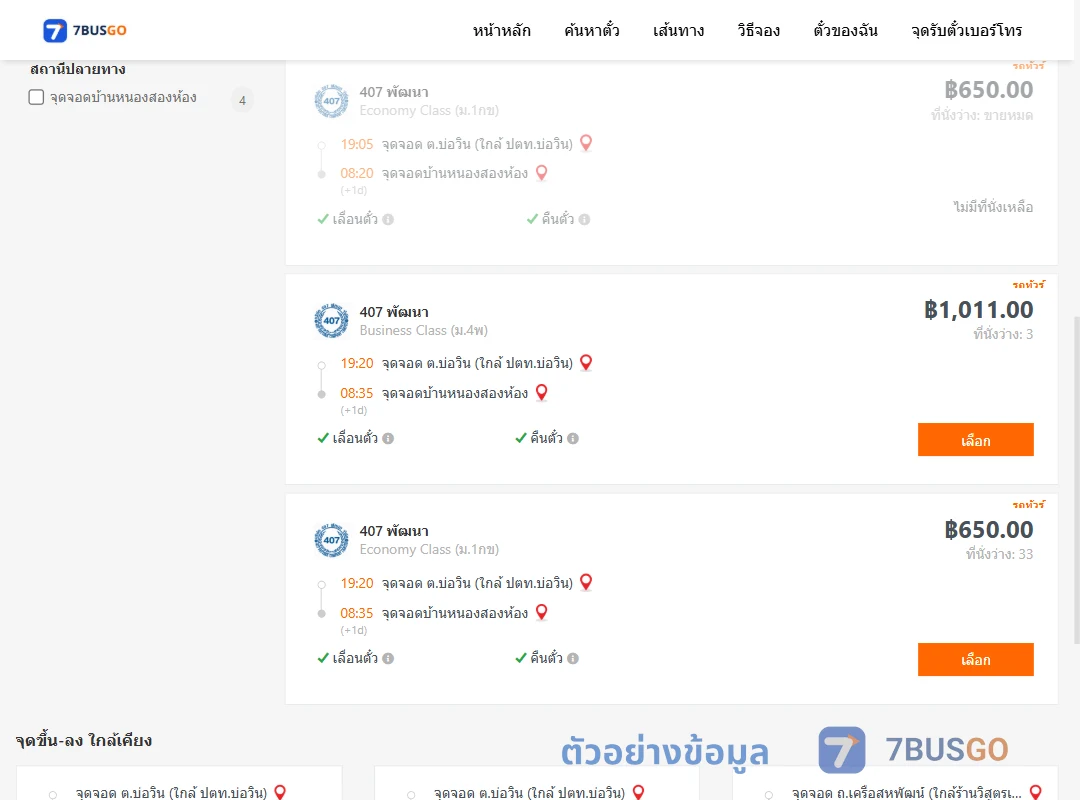This screenshot has width=1080, height=800.
Task: Click arrival map pin in Business Class card
Action: click(542, 392)
